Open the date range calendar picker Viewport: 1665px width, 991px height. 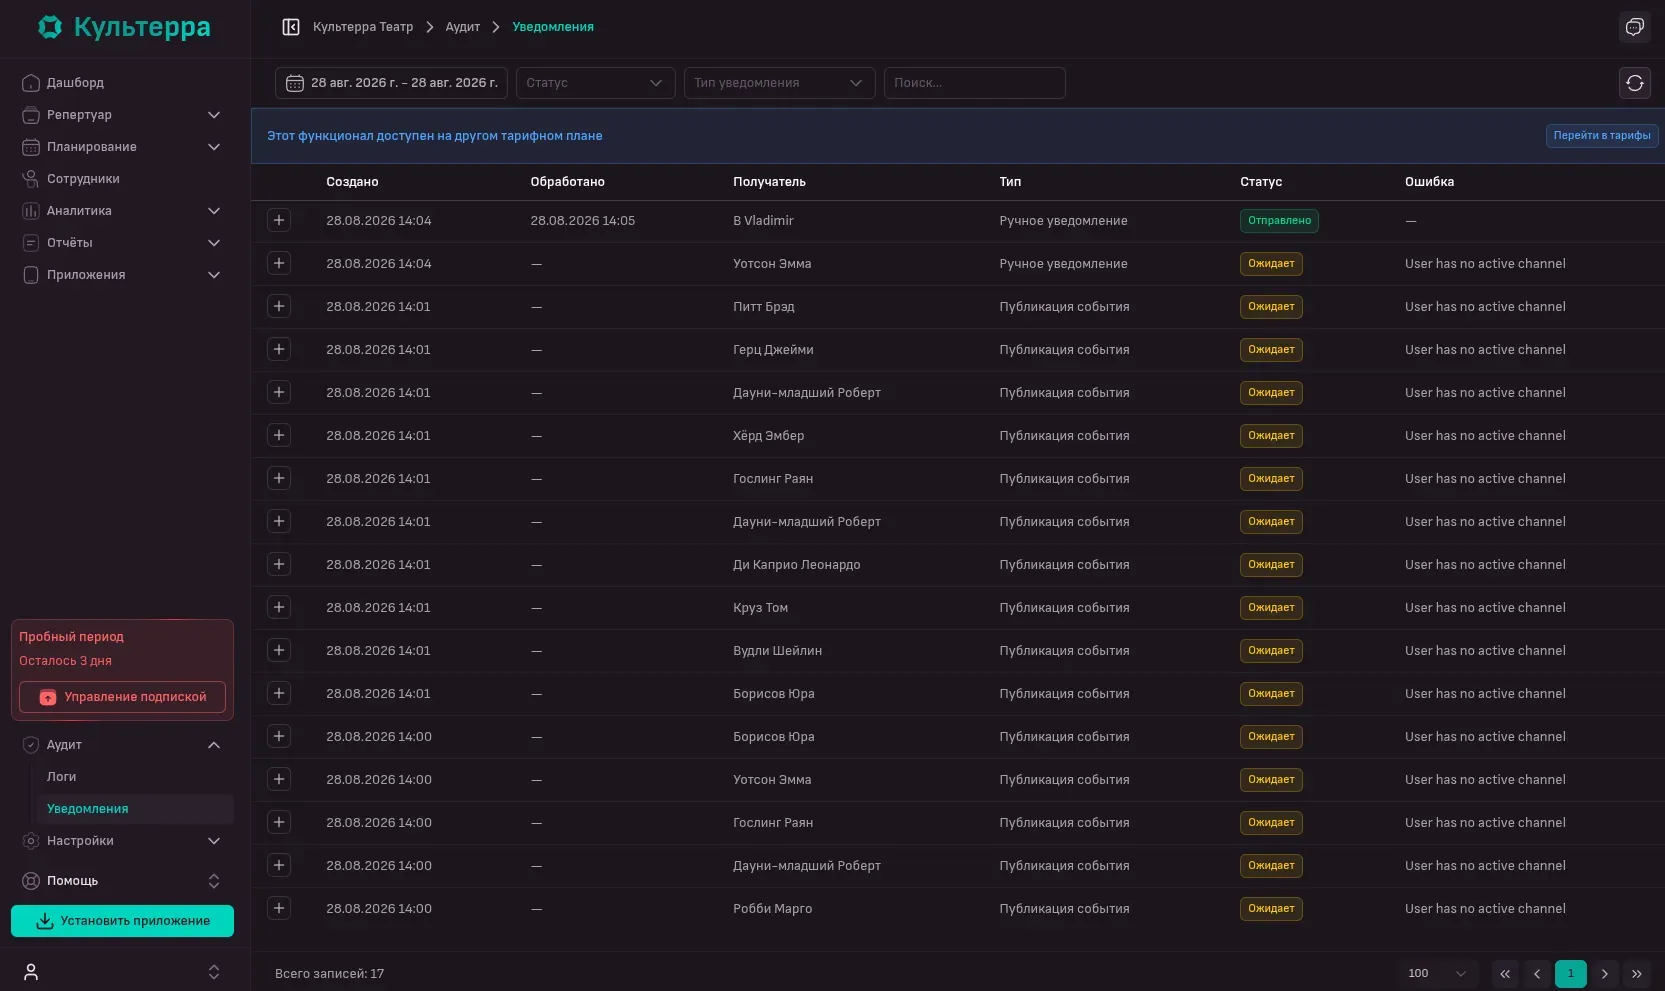pyautogui.click(x=391, y=83)
